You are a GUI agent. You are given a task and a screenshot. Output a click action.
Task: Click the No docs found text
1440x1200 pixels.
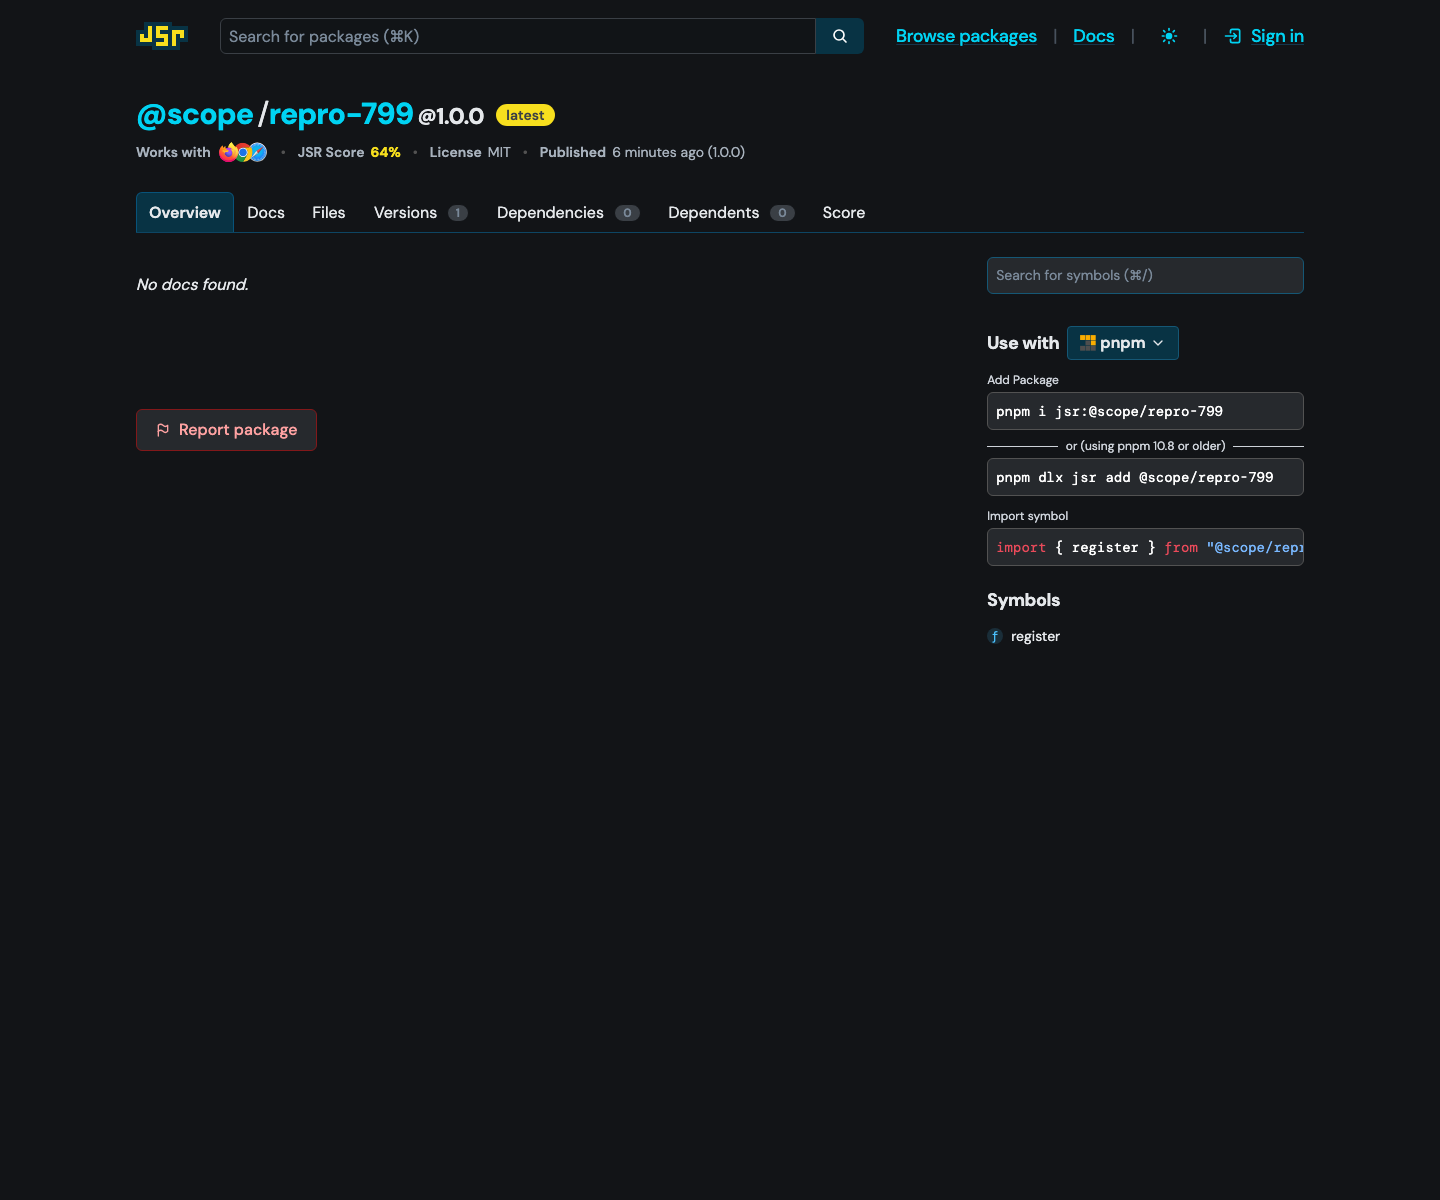point(193,285)
